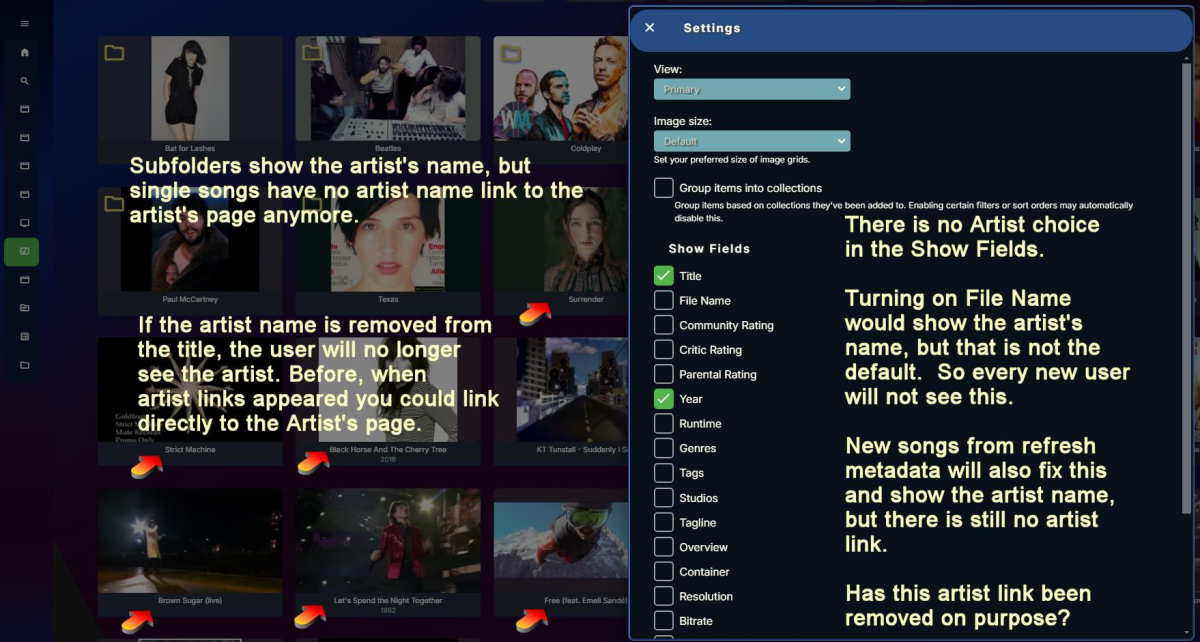
Task: Go to Home via sidebar icon
Action: click(25, 52)
